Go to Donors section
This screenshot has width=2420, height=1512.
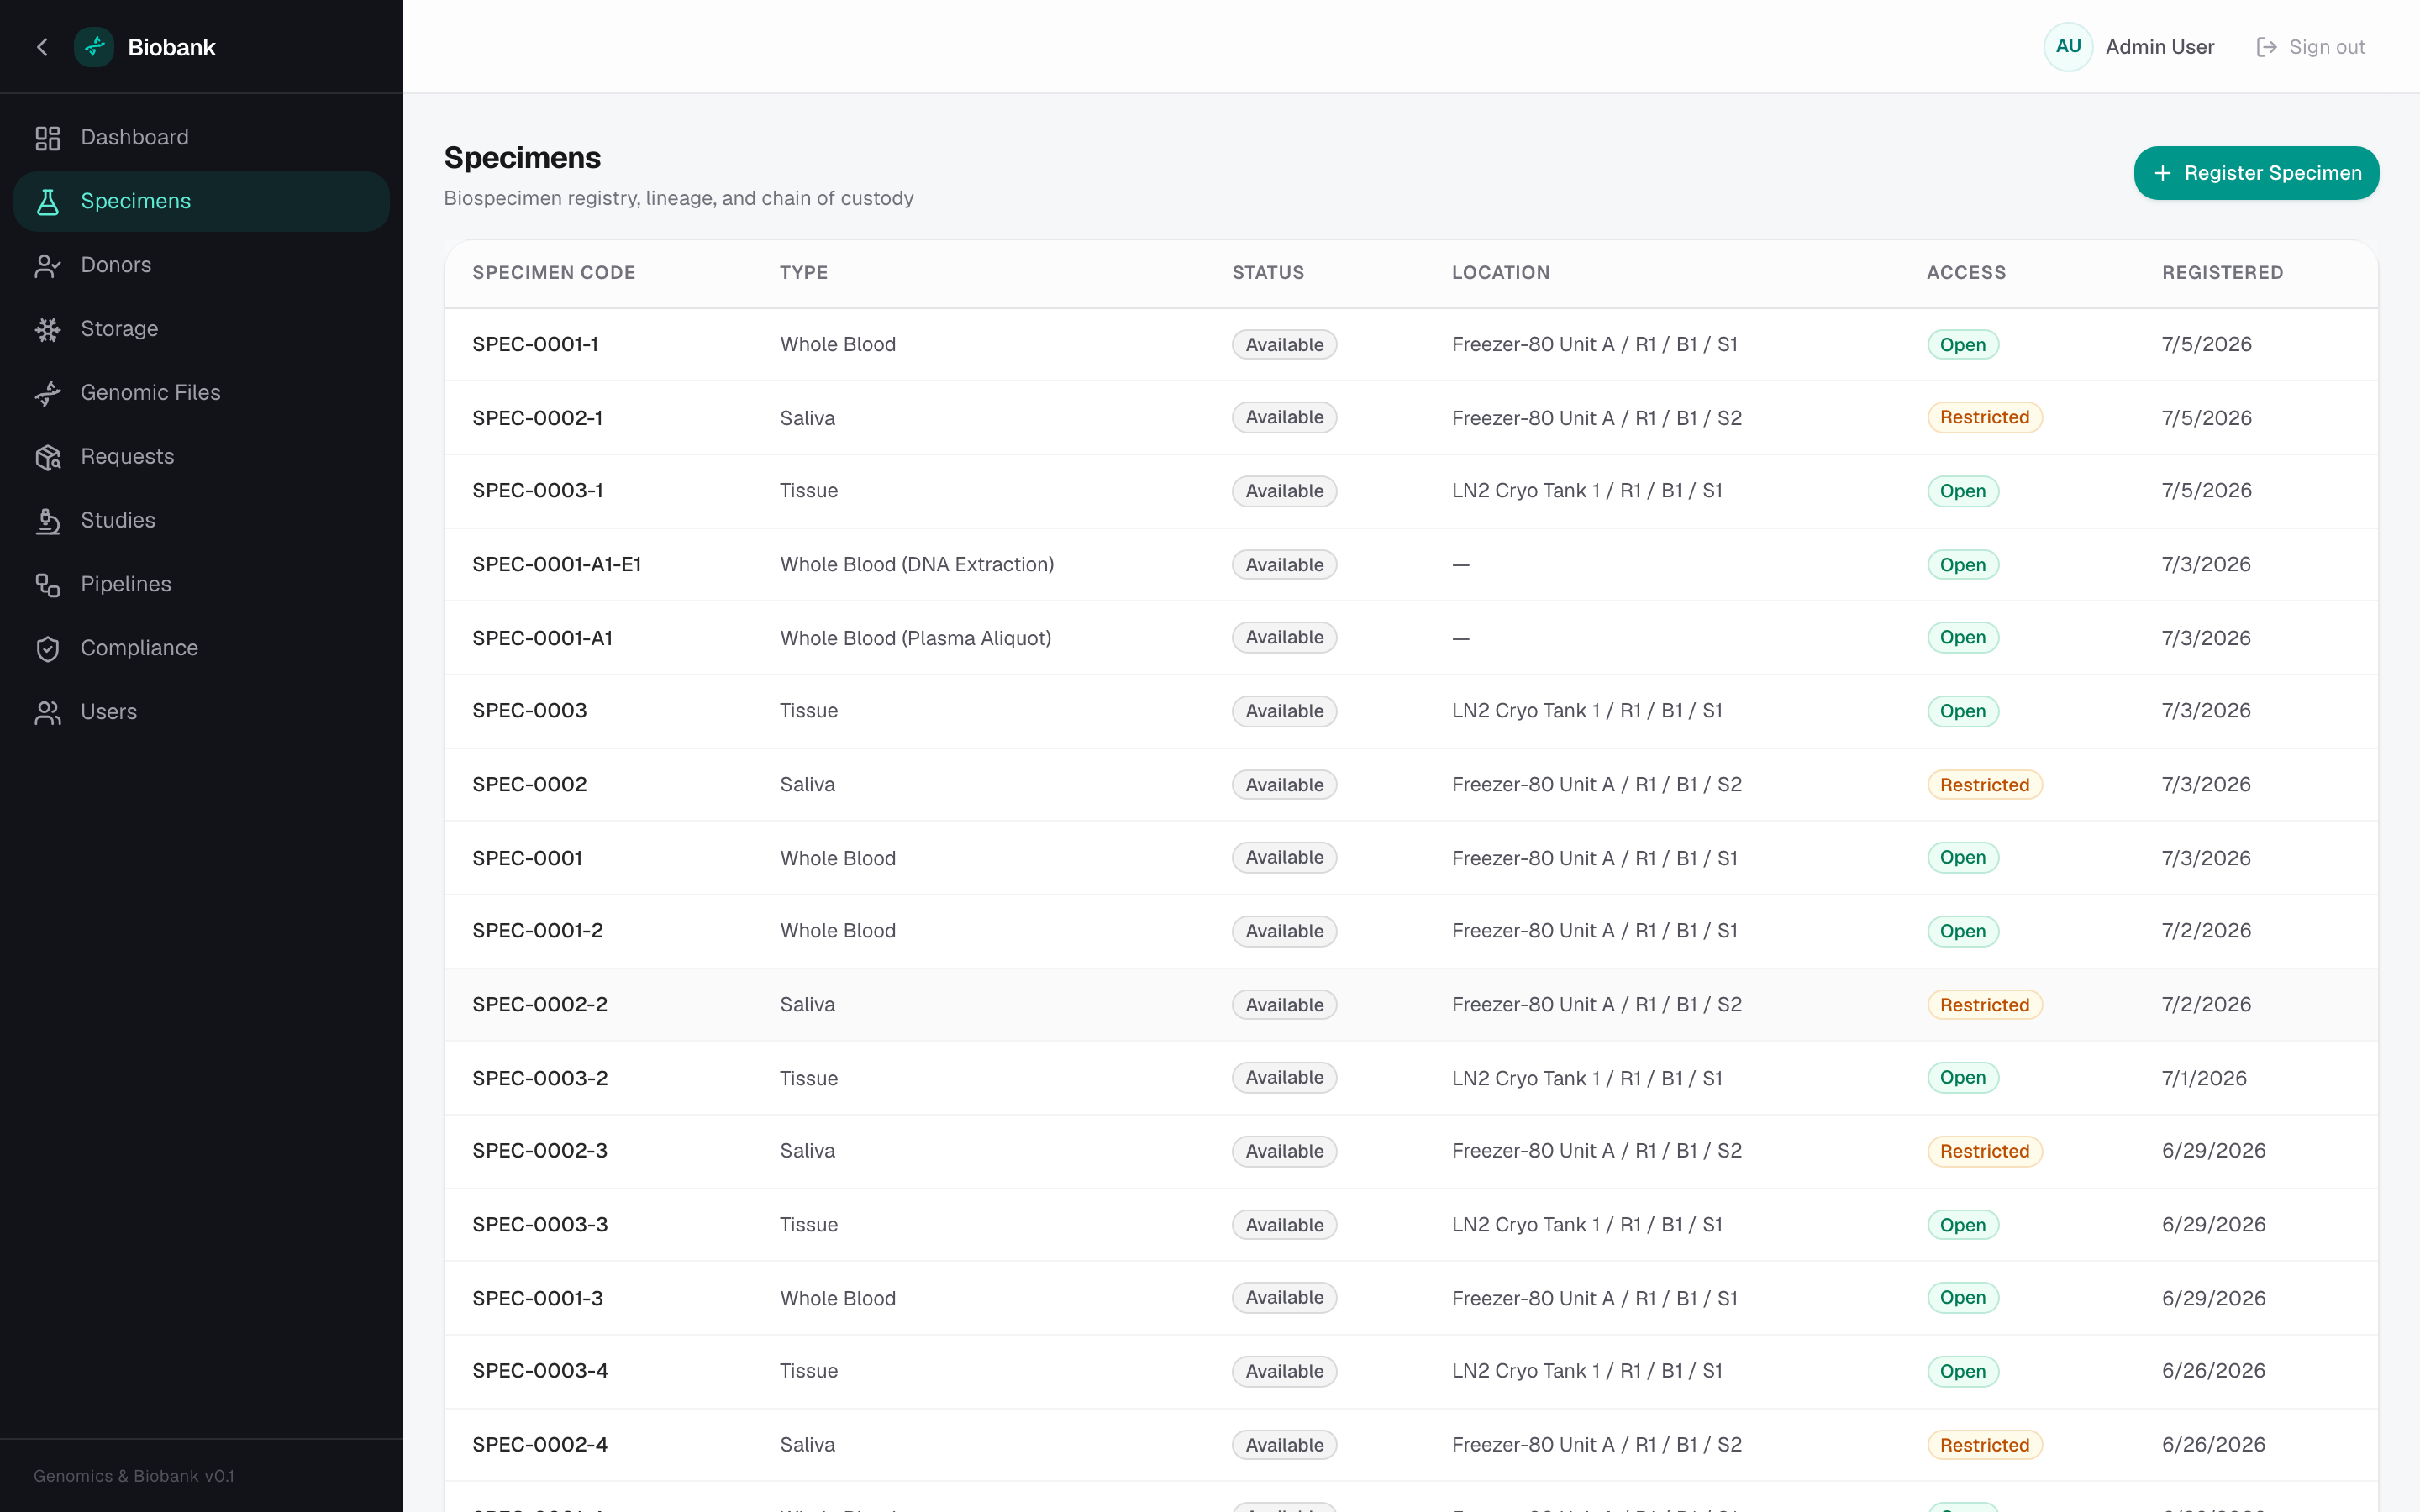pyautogui.click(x=201, y=266)
